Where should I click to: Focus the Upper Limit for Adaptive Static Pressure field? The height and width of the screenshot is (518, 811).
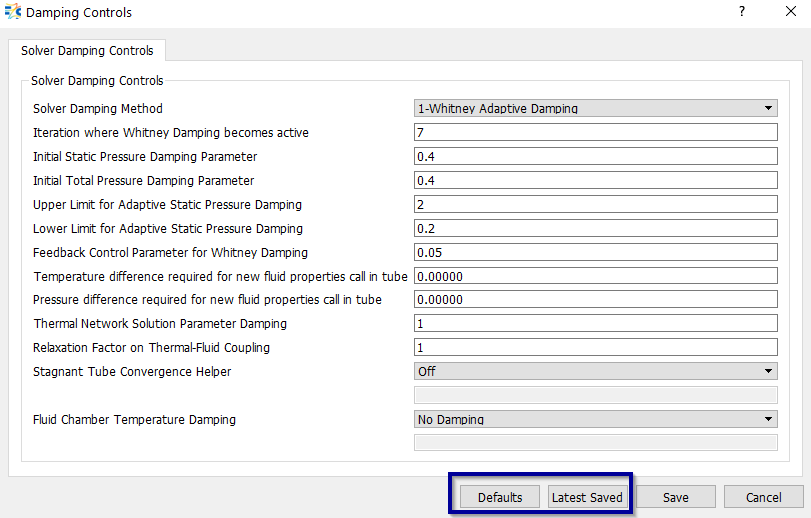coord(596,204)
